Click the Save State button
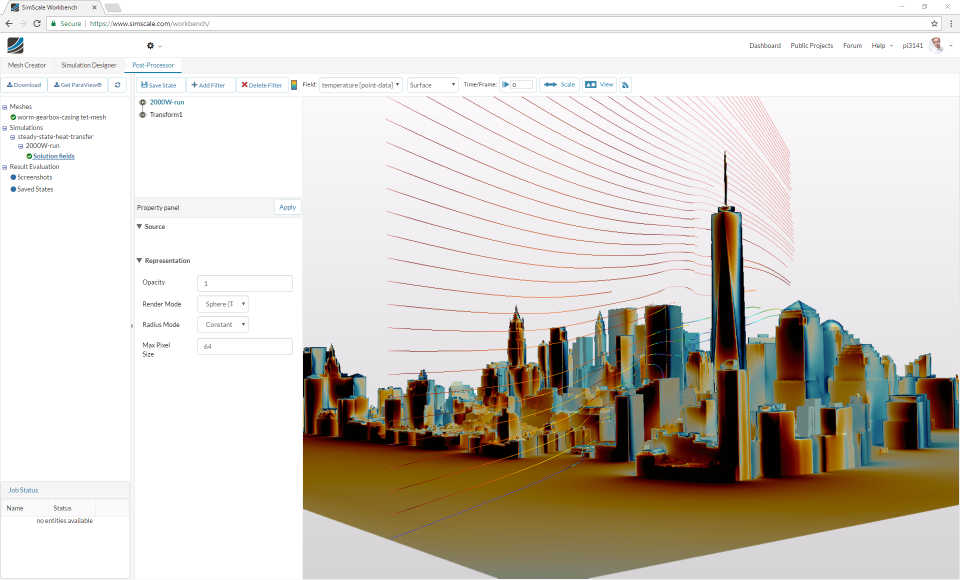960x580 pixels. [x=158, y=84]
